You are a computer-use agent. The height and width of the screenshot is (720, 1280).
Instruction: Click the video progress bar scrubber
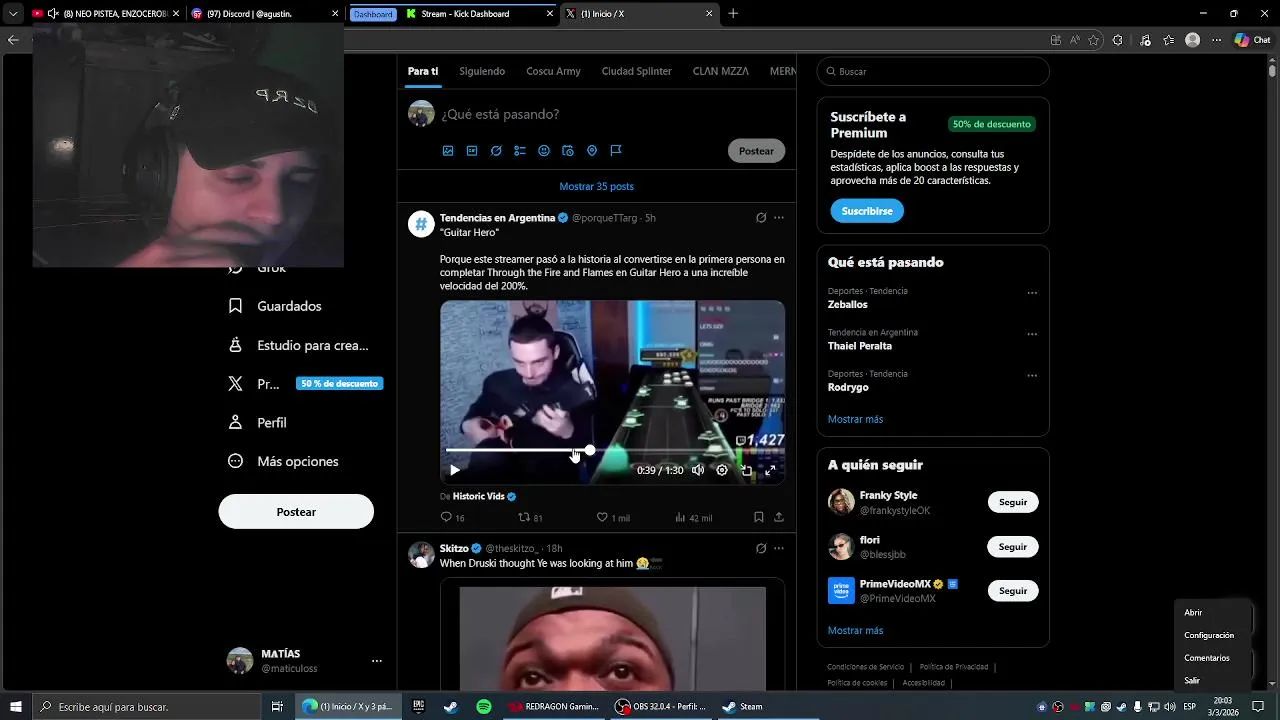tap(590, 451)
